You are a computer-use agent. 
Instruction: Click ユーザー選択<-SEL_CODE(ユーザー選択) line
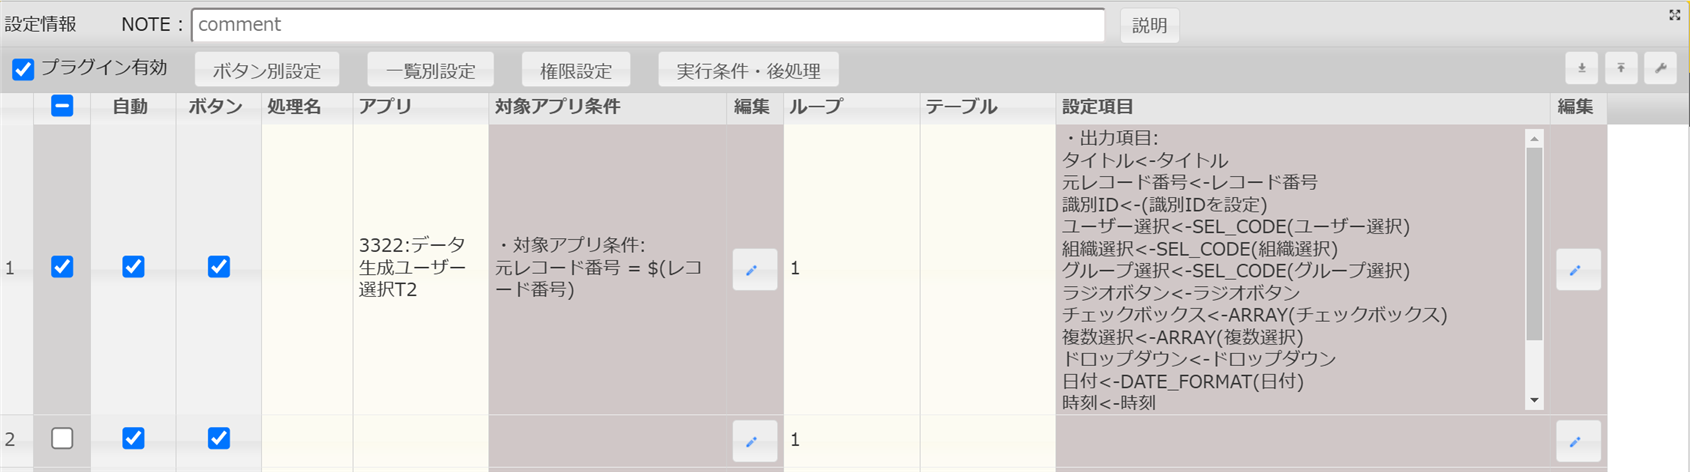point(1236,226)
